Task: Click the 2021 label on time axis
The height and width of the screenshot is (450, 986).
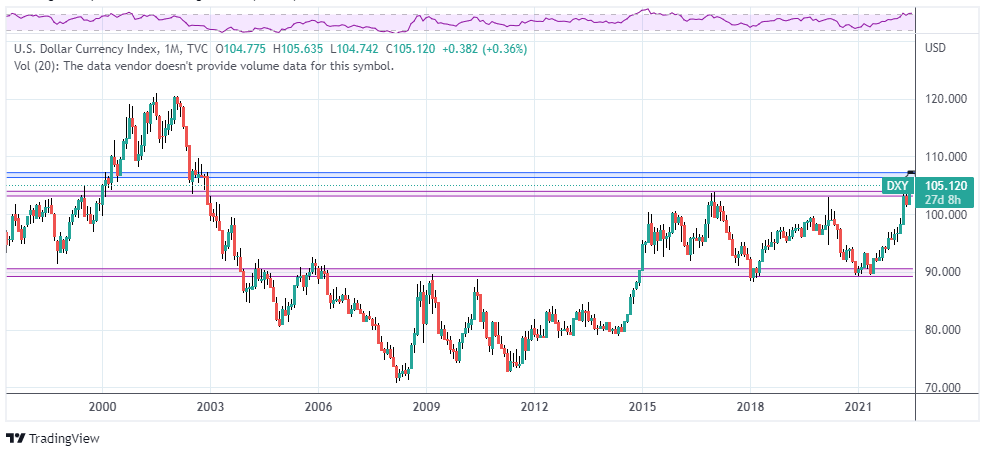Action: point(858,407)
